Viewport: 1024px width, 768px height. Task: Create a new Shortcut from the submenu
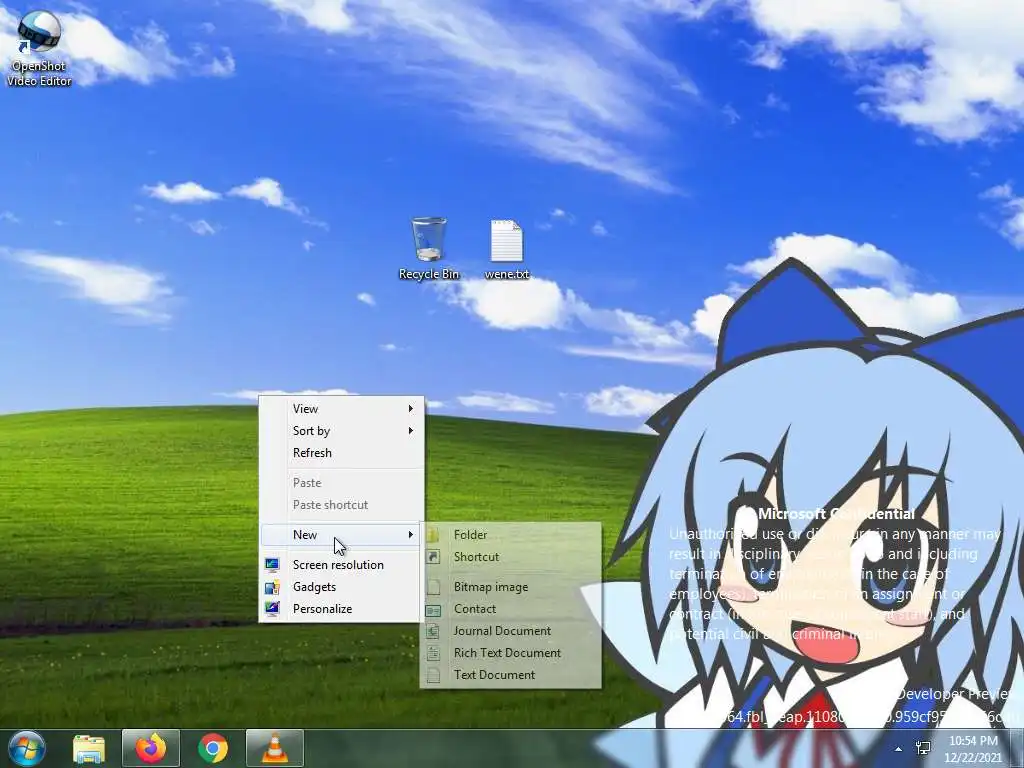tap(511, 556)
